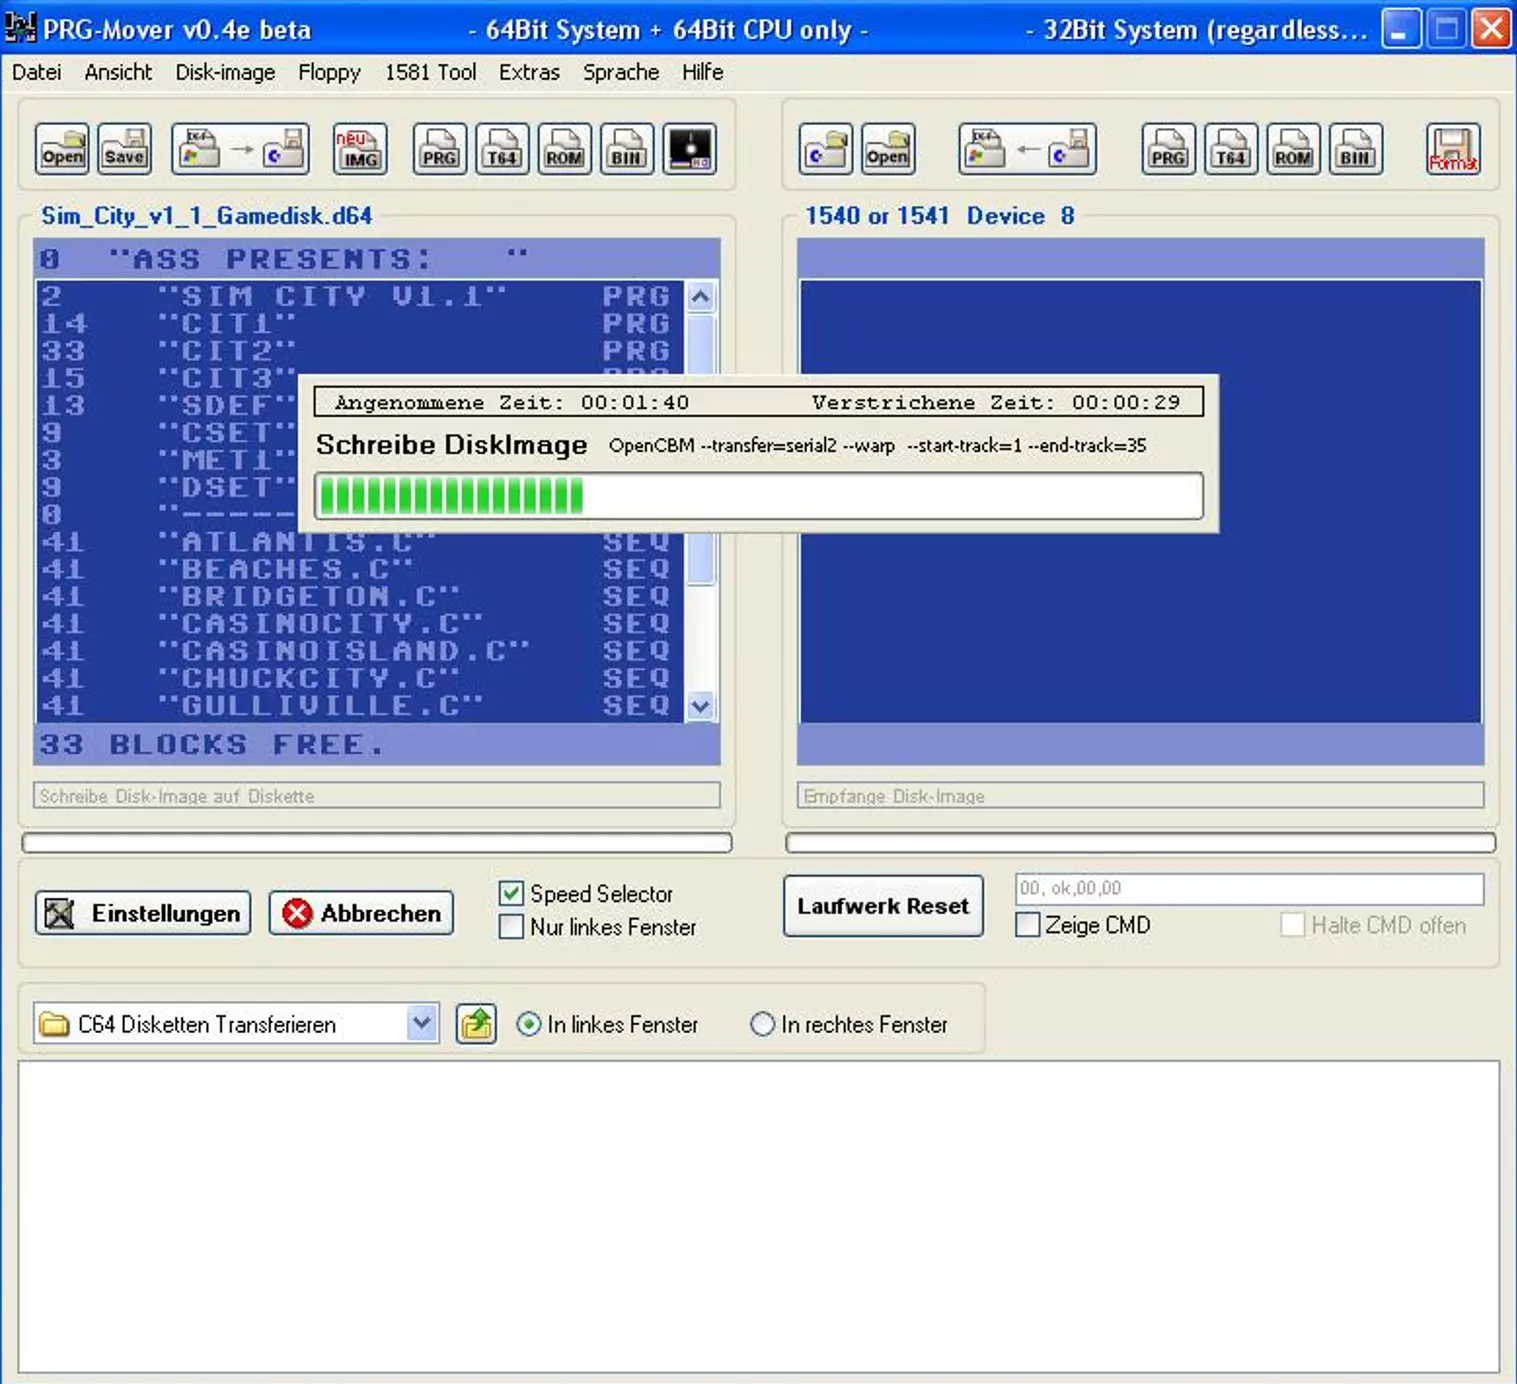Select the CIT2 file entry
1517x1384 pixels.
(x=360, y=351)
